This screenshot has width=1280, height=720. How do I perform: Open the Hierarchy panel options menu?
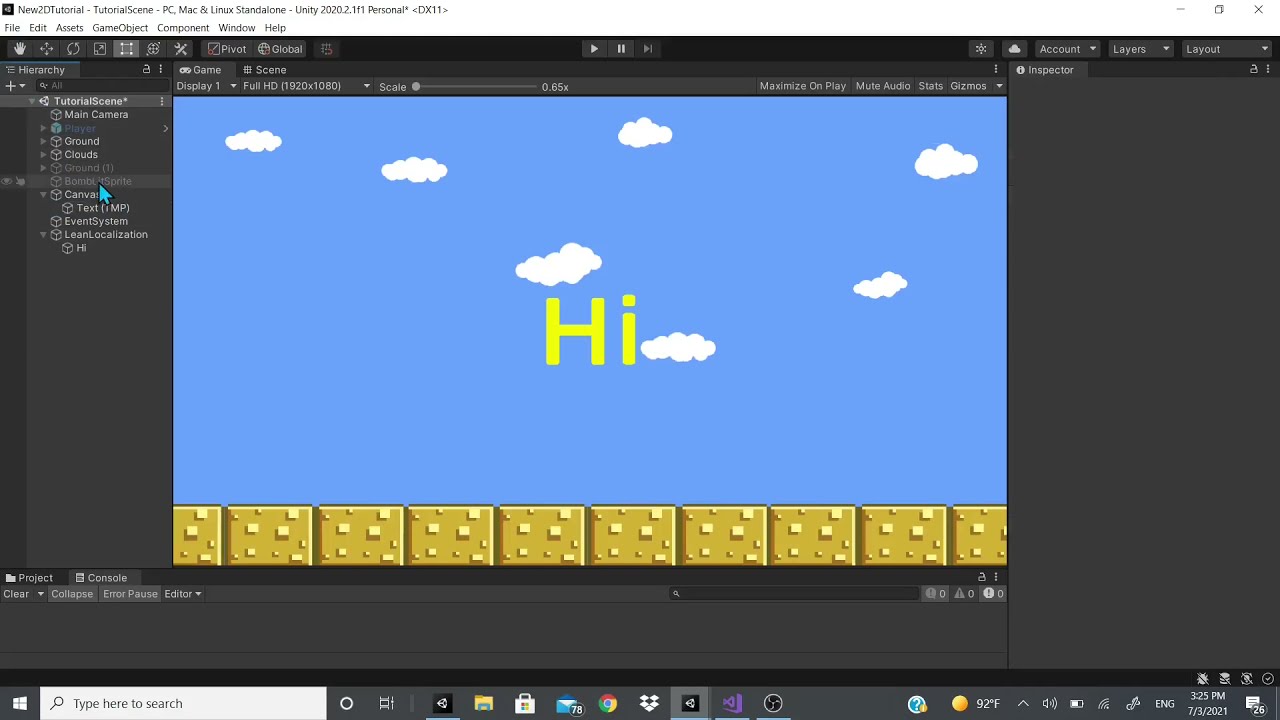pos(160,69)
